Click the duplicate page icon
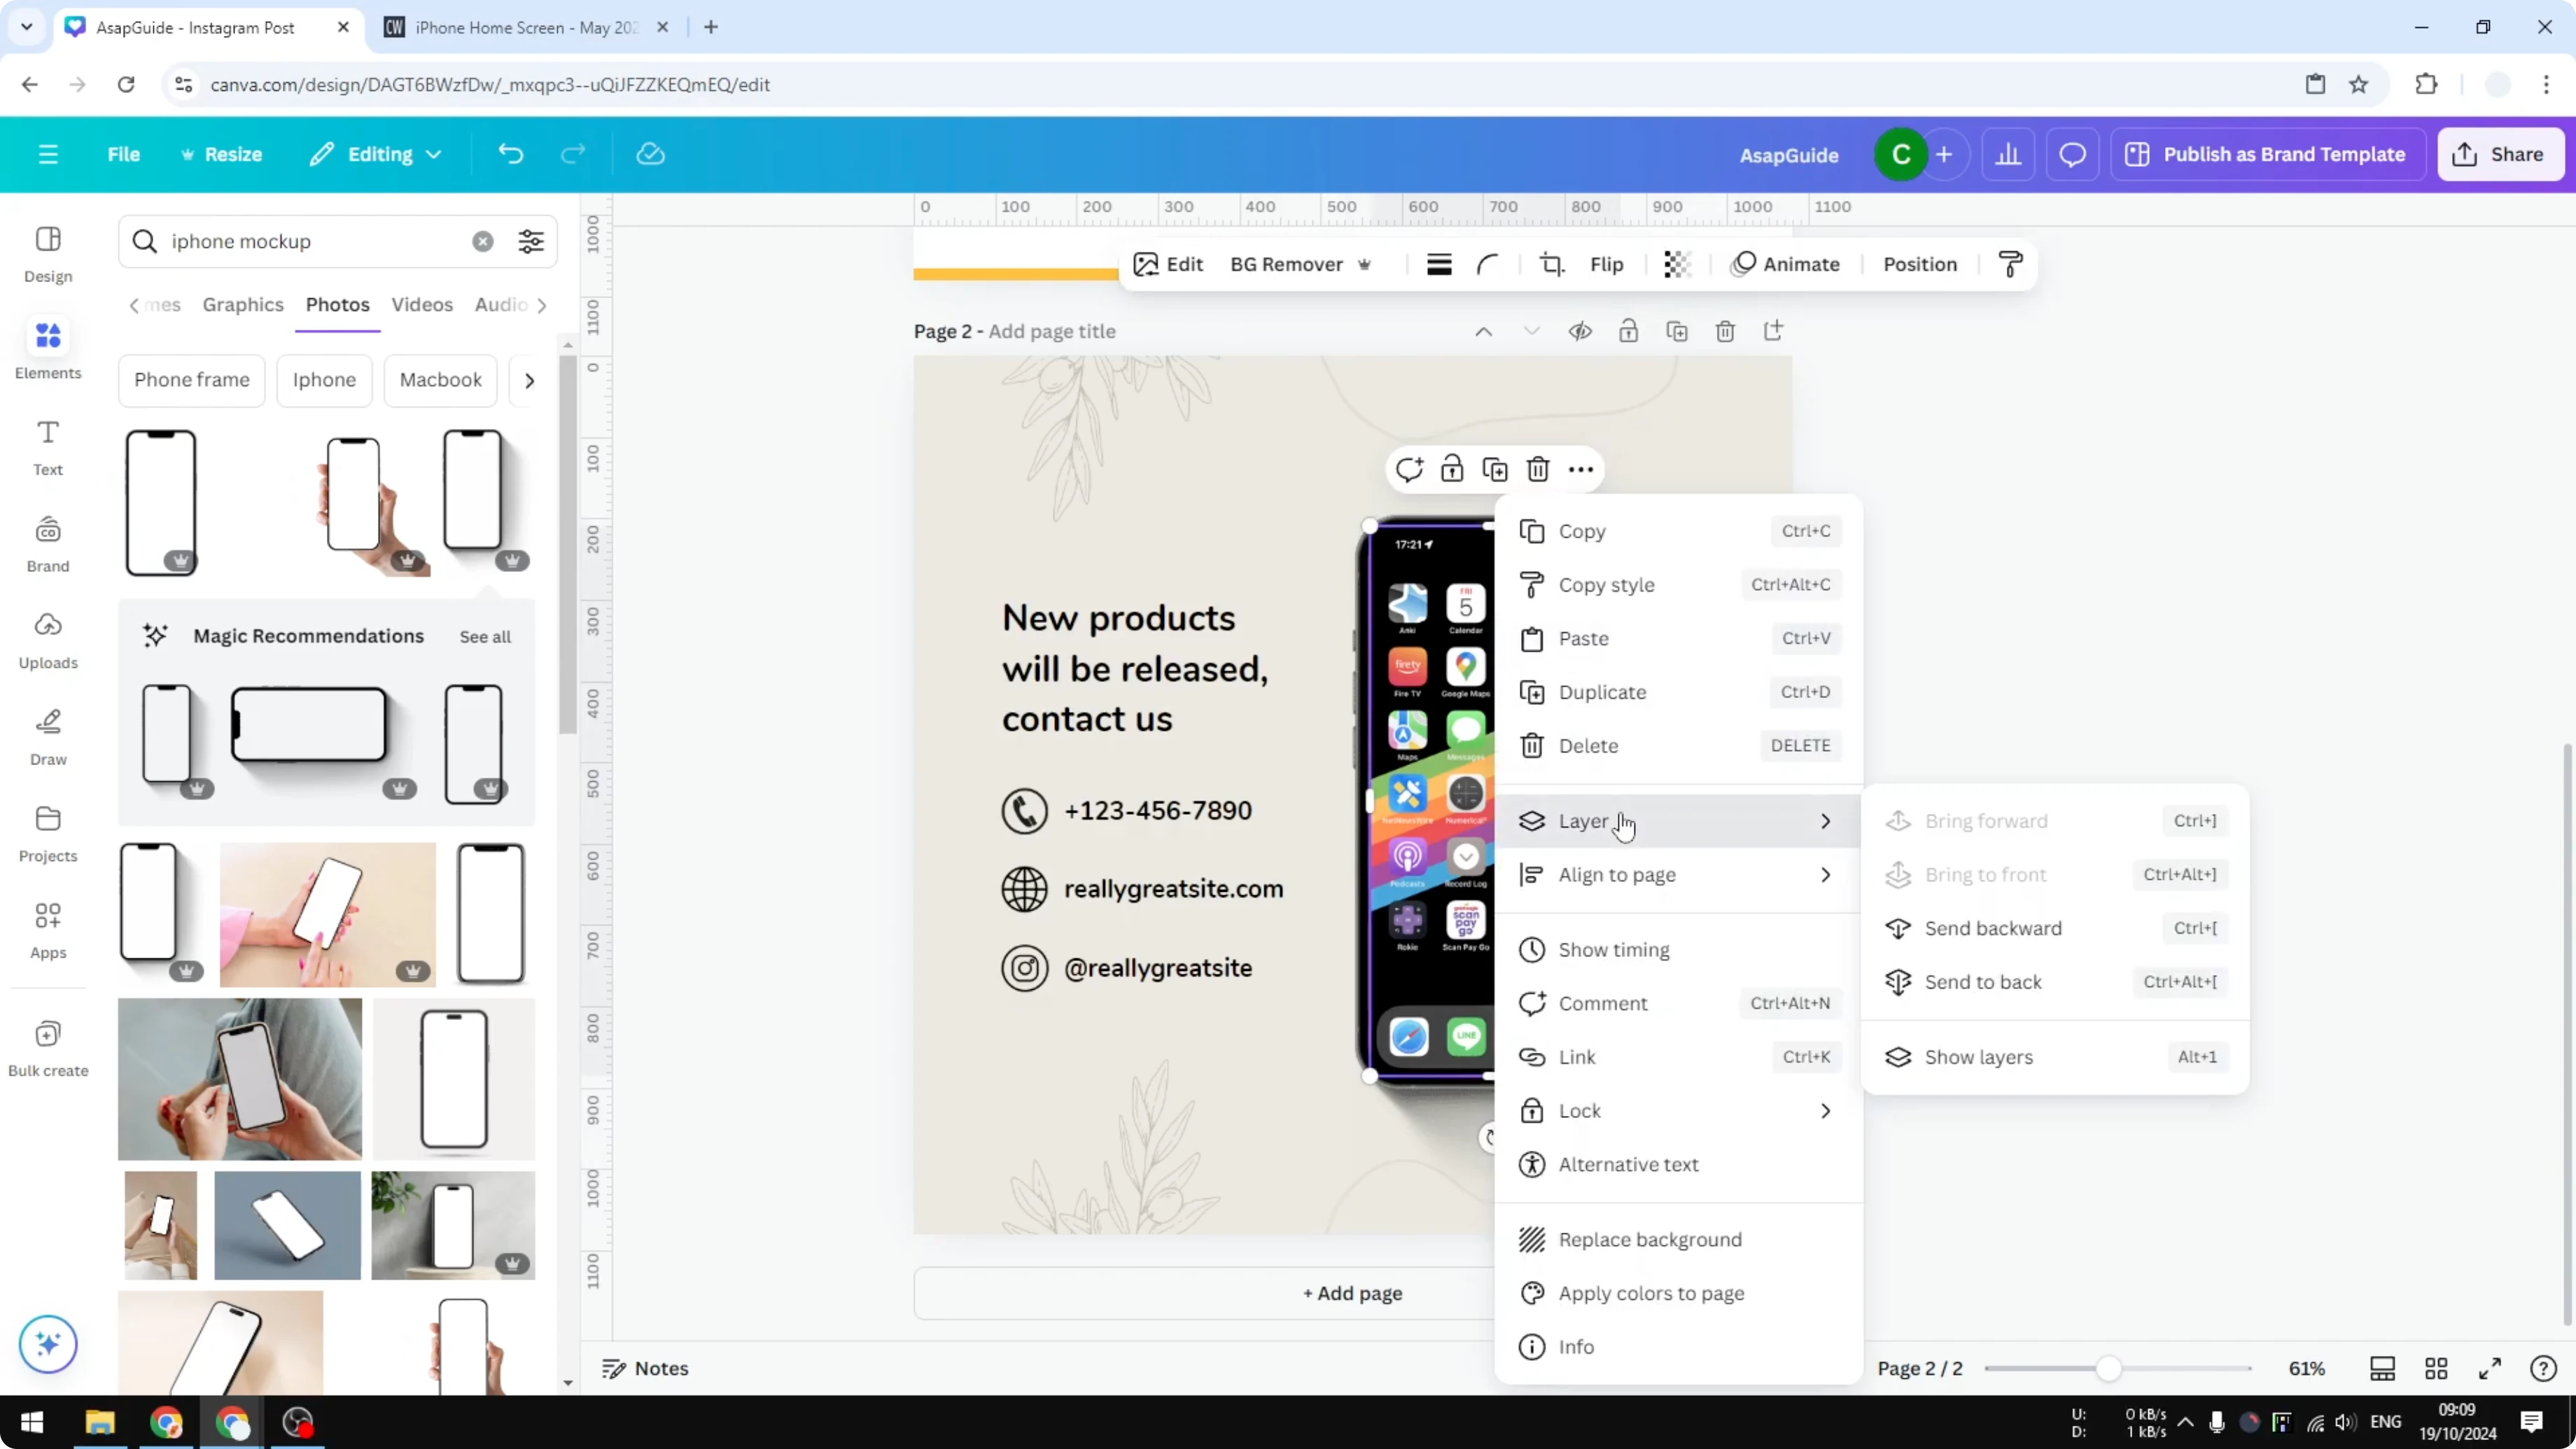Image resolution: width=2576 pixels, height=1449 pixels. point(1678,330)
